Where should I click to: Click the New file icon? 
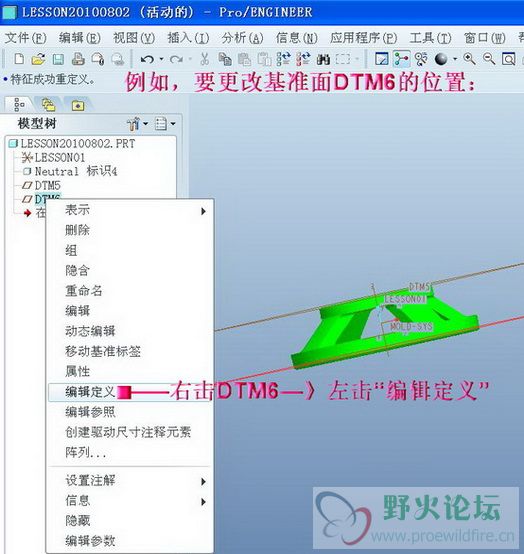[19, 59]
